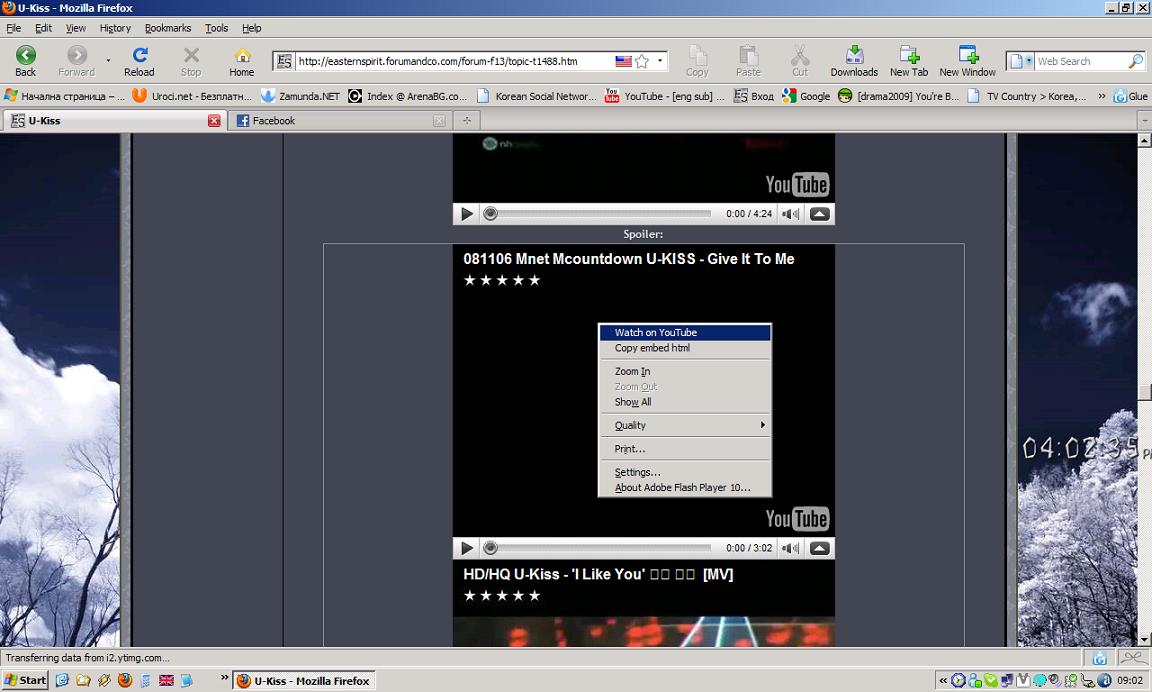
Task: Open a New Tab from the toolbar
Action: click(x=909, y=61)
